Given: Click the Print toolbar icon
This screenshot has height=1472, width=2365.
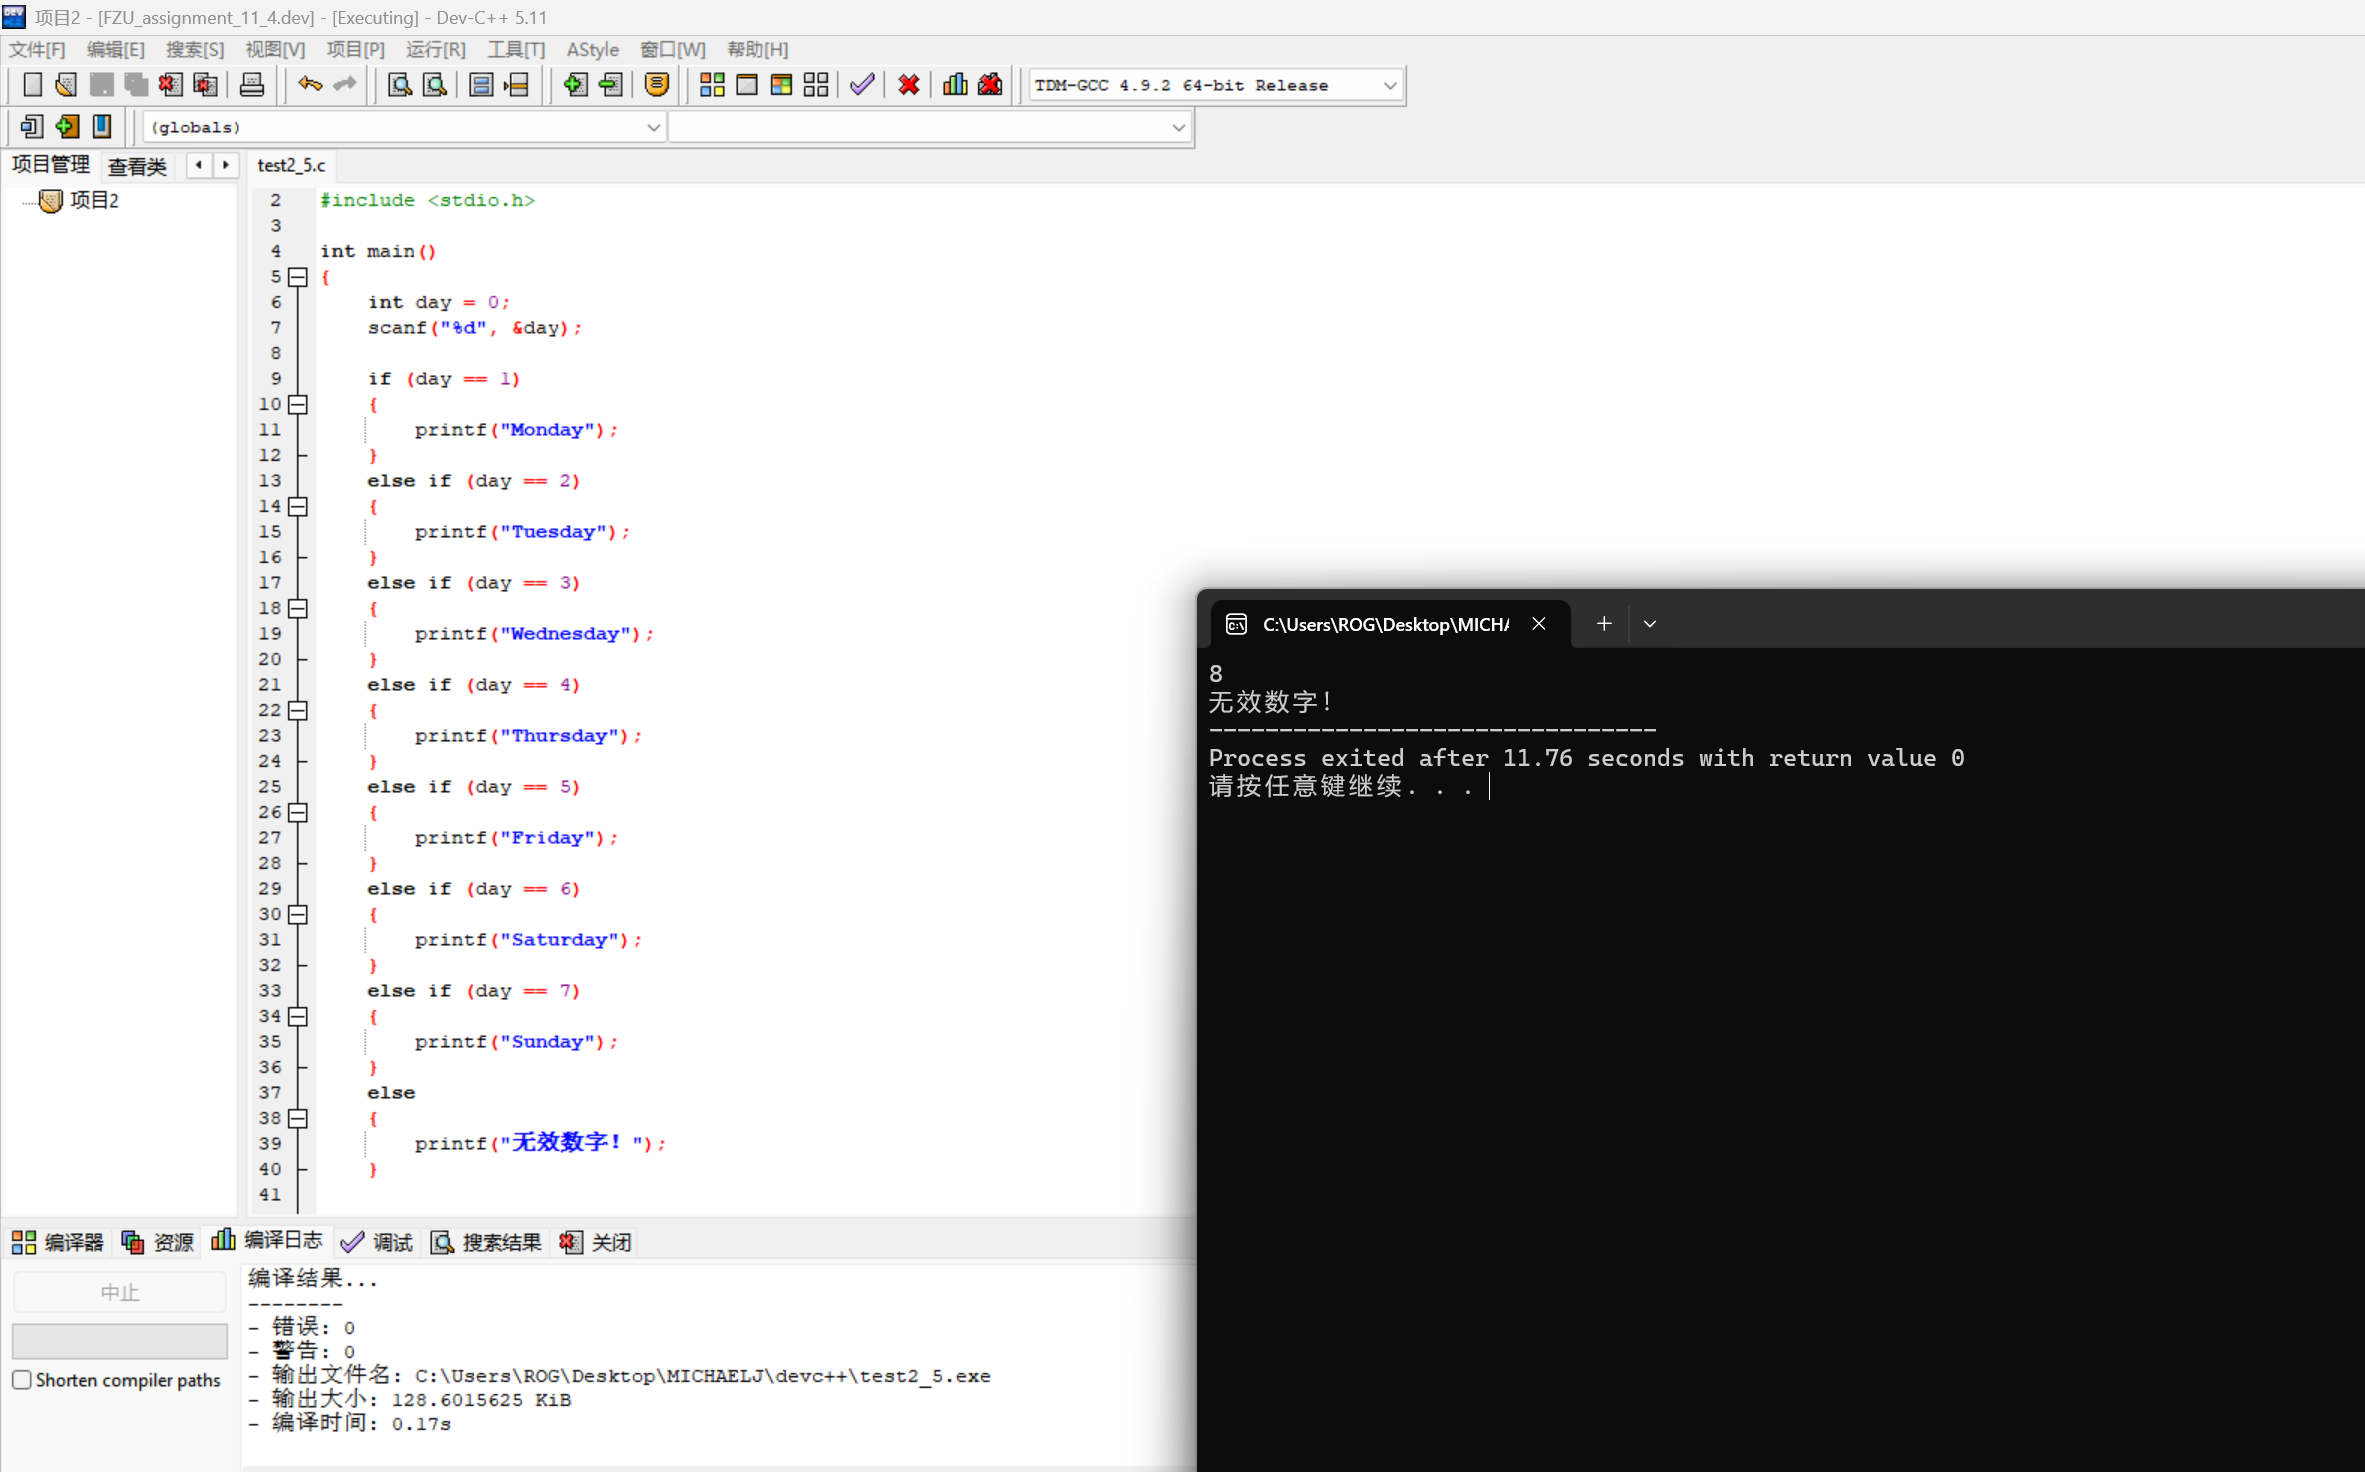Looking at the screenshot, I should pyautogui.click(x=252, y=85).
